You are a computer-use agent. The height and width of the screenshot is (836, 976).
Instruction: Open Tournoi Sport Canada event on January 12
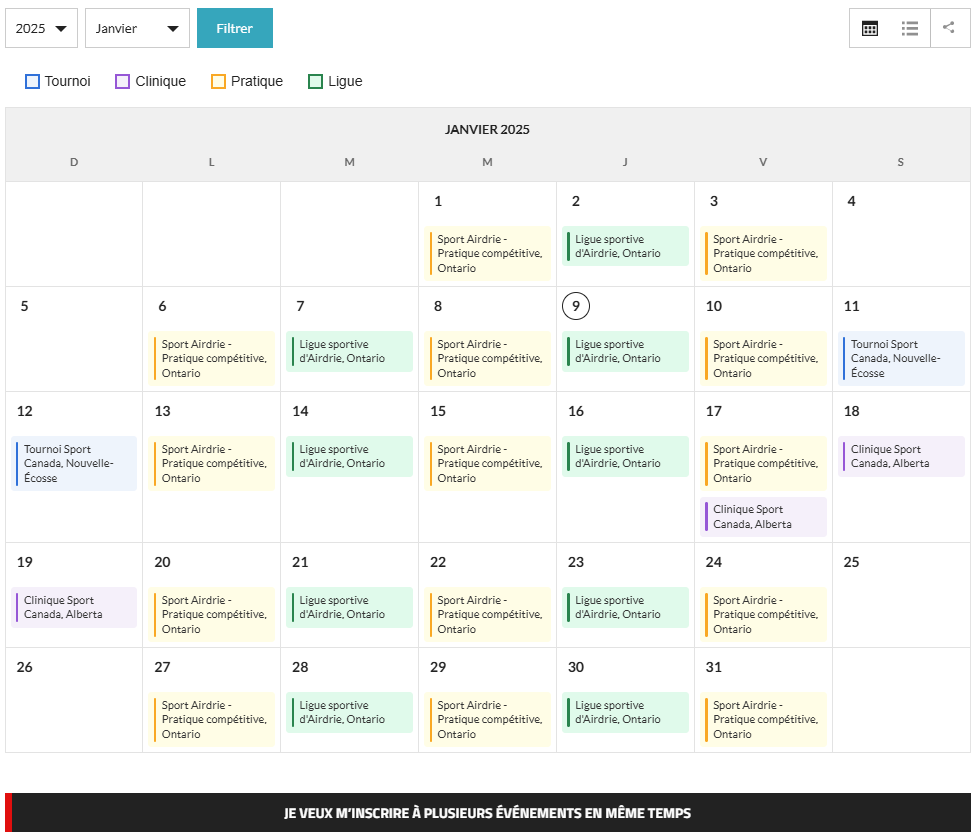pyautogui.click(x=75, y=464)
